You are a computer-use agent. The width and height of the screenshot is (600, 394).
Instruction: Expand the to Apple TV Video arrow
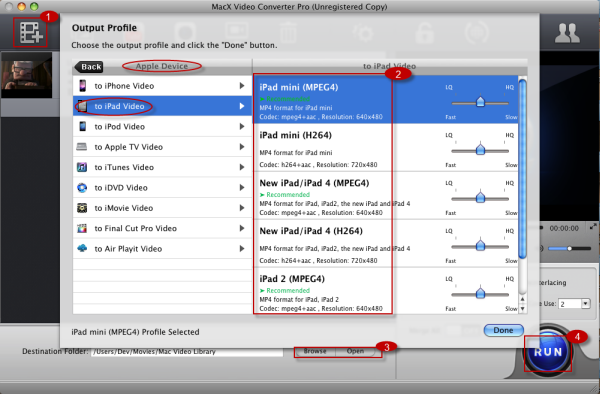242,147
